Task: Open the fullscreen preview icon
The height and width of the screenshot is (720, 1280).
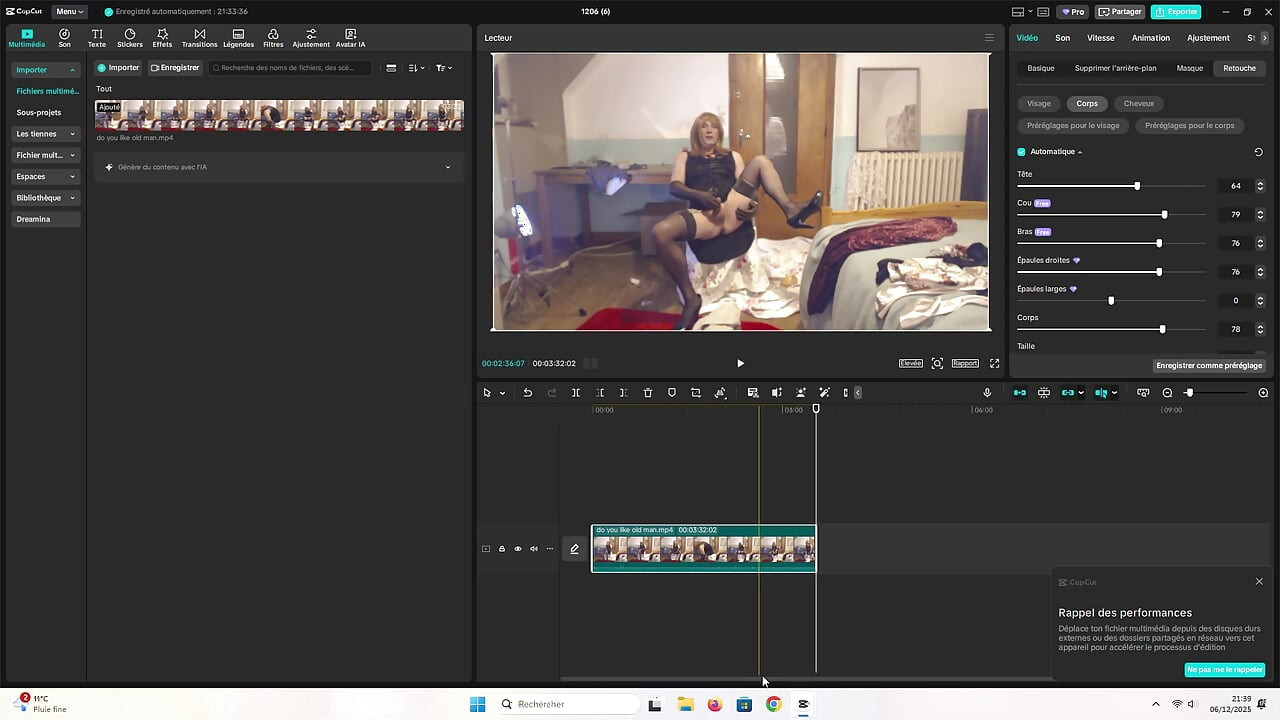Action: point(994,363)
